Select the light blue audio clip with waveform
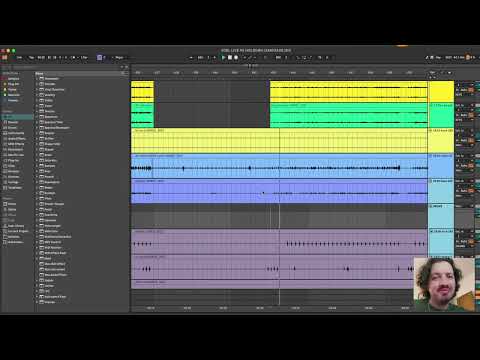This screenshot has width=480, height=360. tap(279, 166)
